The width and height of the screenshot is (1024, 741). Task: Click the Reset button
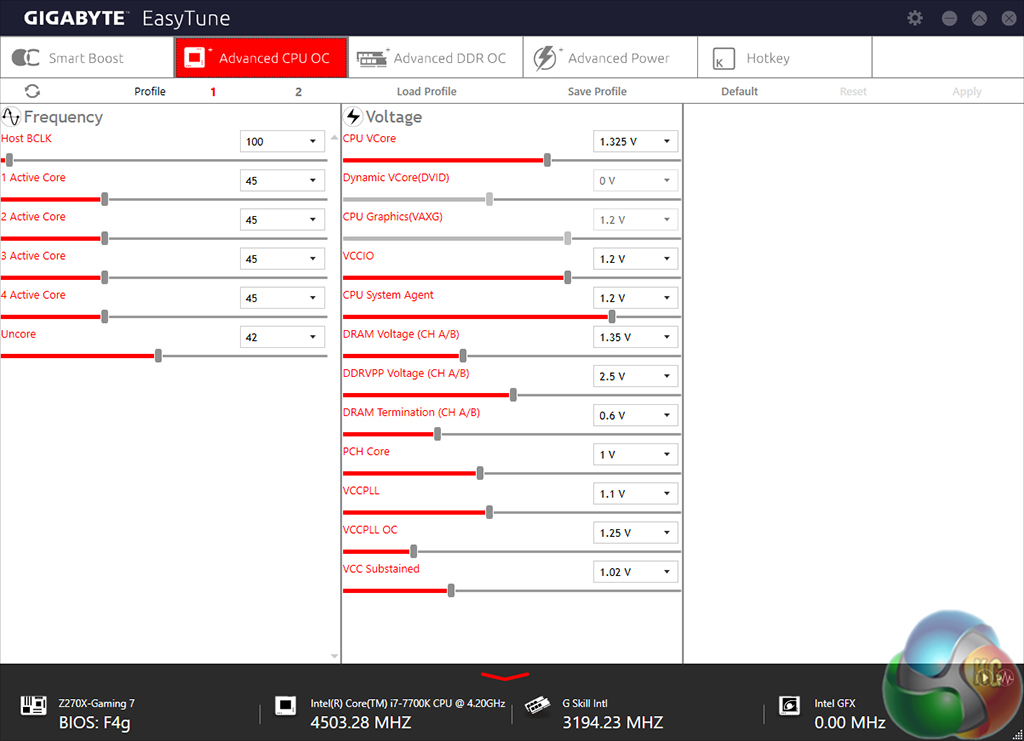pos(853,91)
